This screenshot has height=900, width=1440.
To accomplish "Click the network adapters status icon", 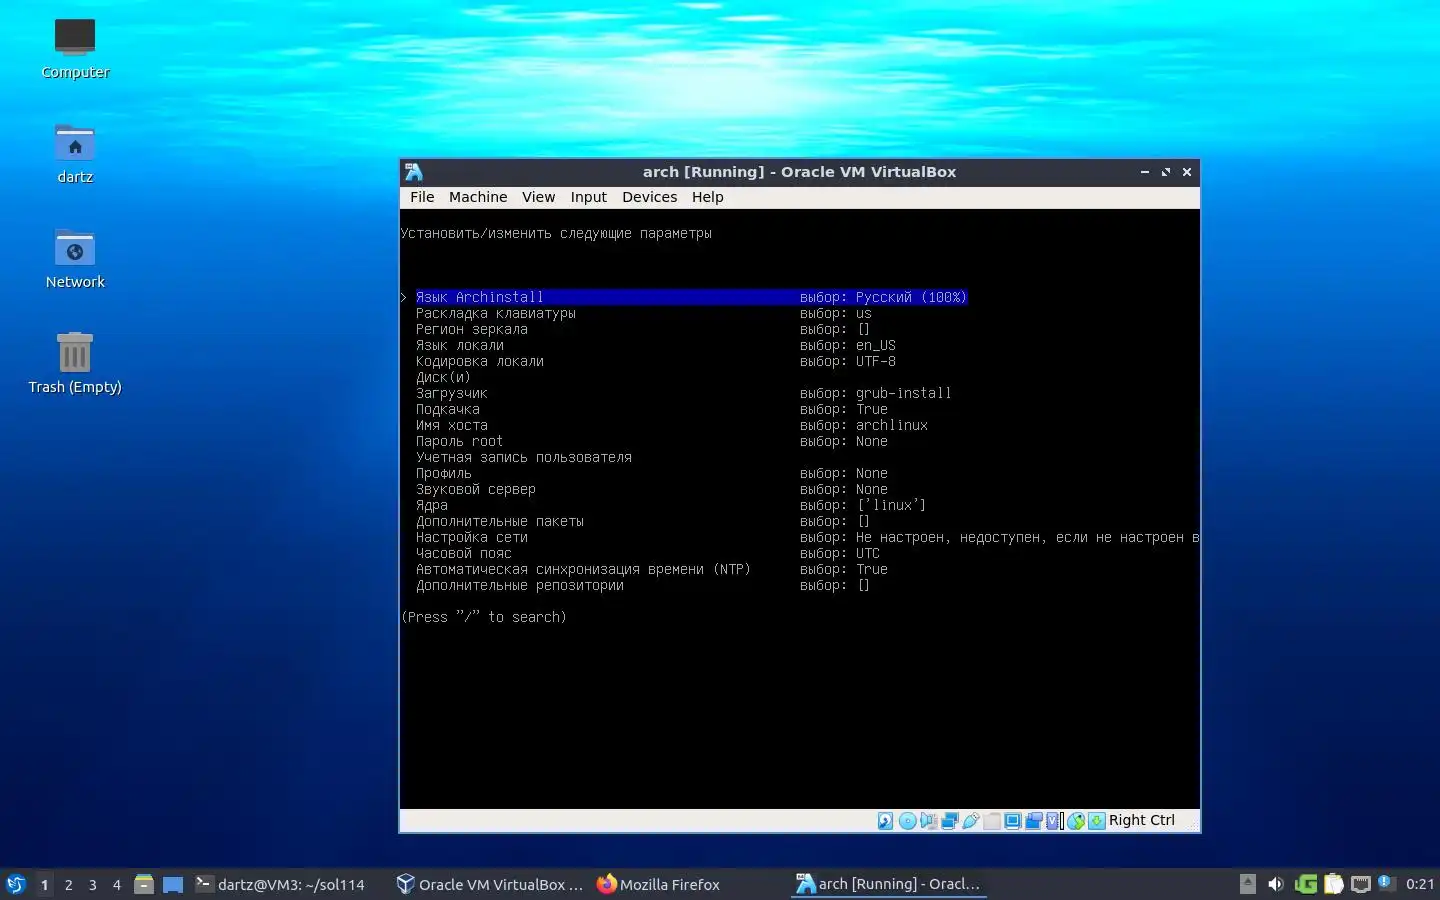I will click(x=949, y=821).
